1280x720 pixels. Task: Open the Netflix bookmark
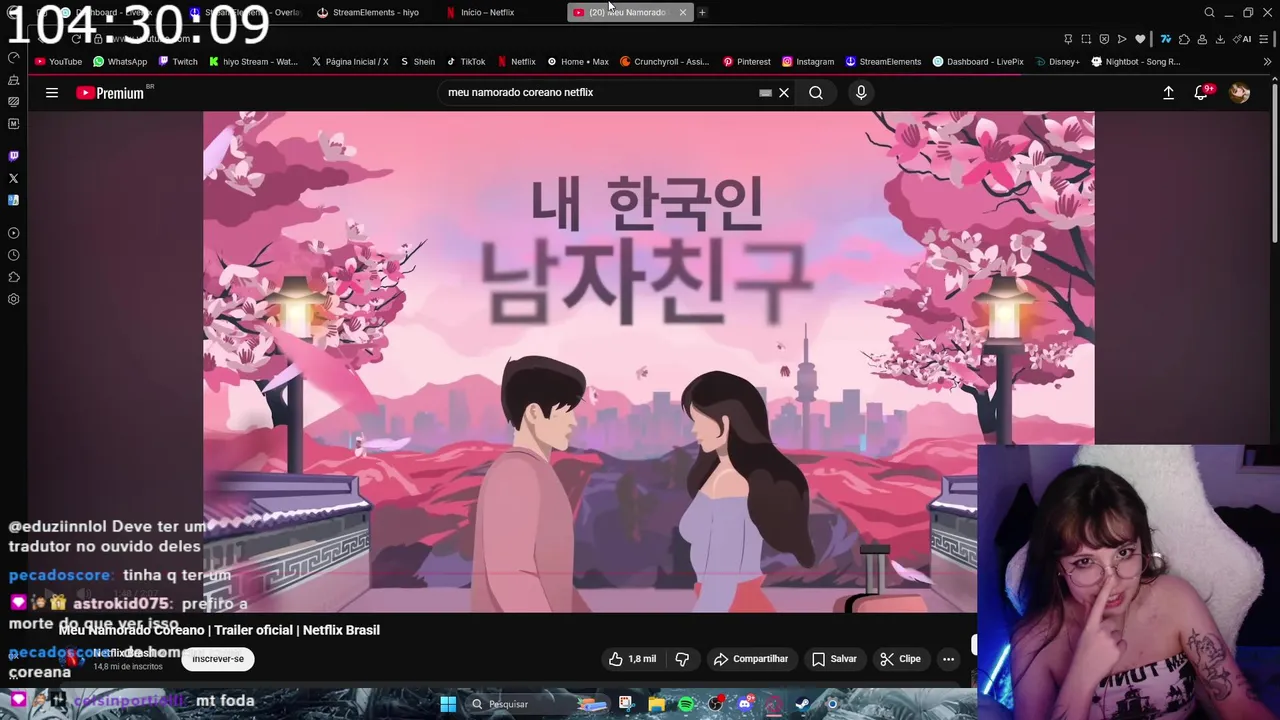517,62
